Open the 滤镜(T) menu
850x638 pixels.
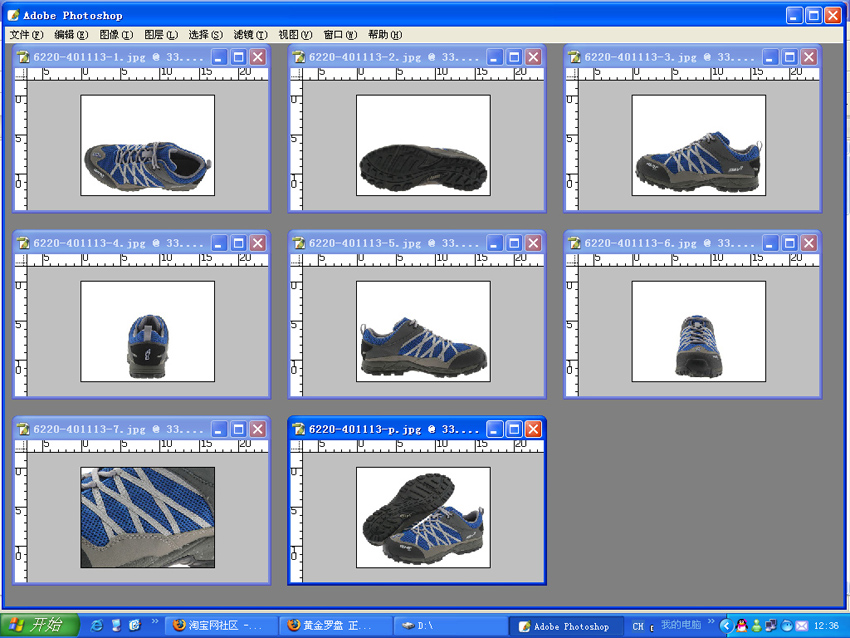[250, 35]
